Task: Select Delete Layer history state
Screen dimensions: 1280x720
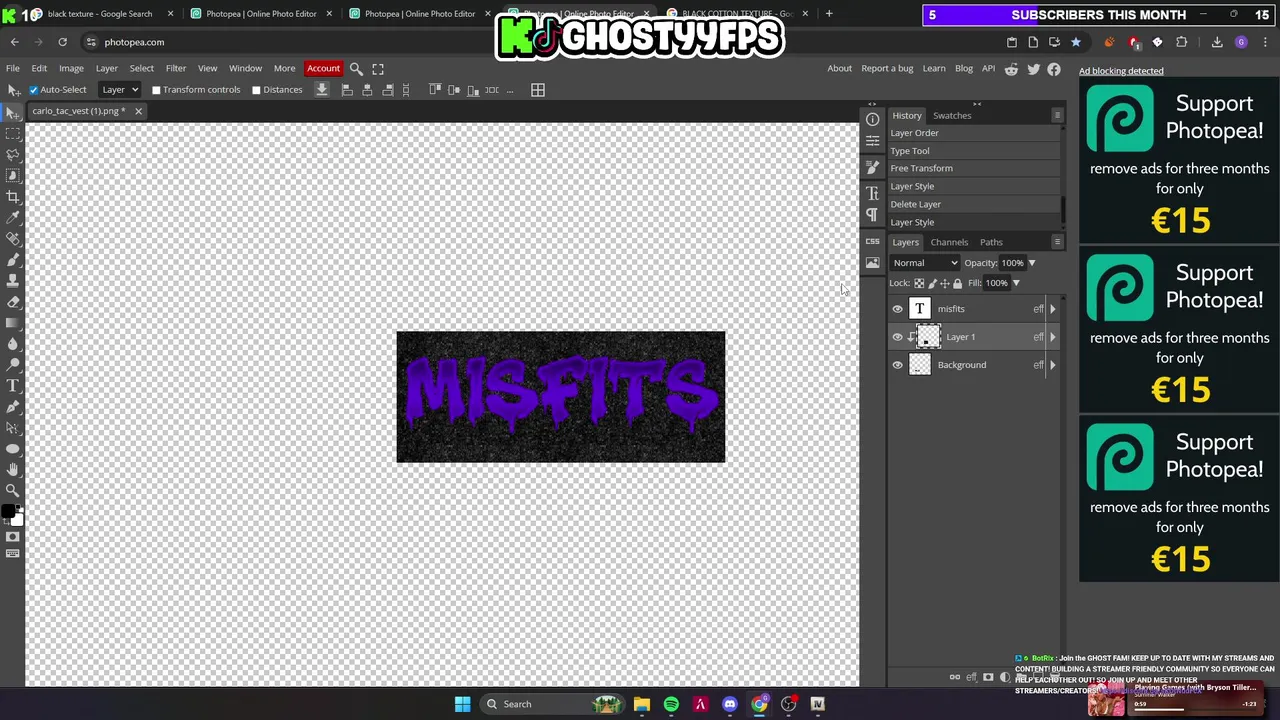Action: (972, 204)
